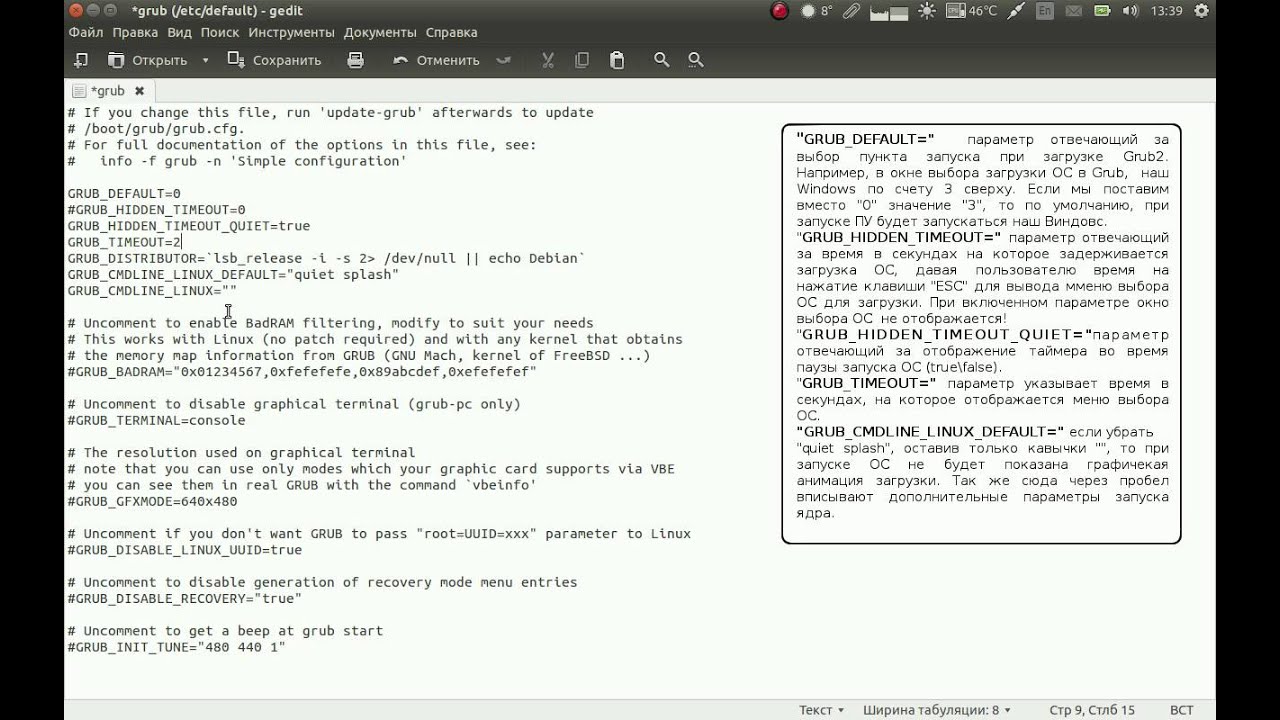Open the mail envelope indicator
The height and width of the screenshot is (720, 1280).
coord(1074,11)
